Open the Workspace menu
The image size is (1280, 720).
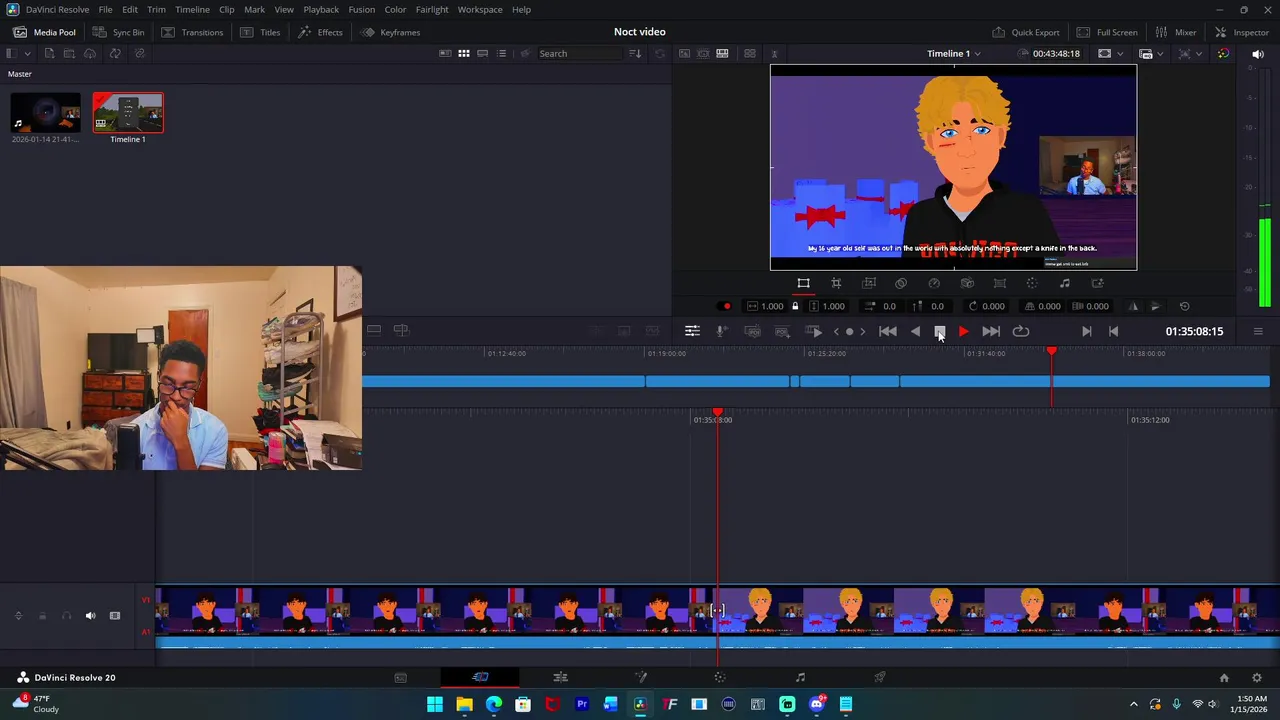tap(480, 9)
